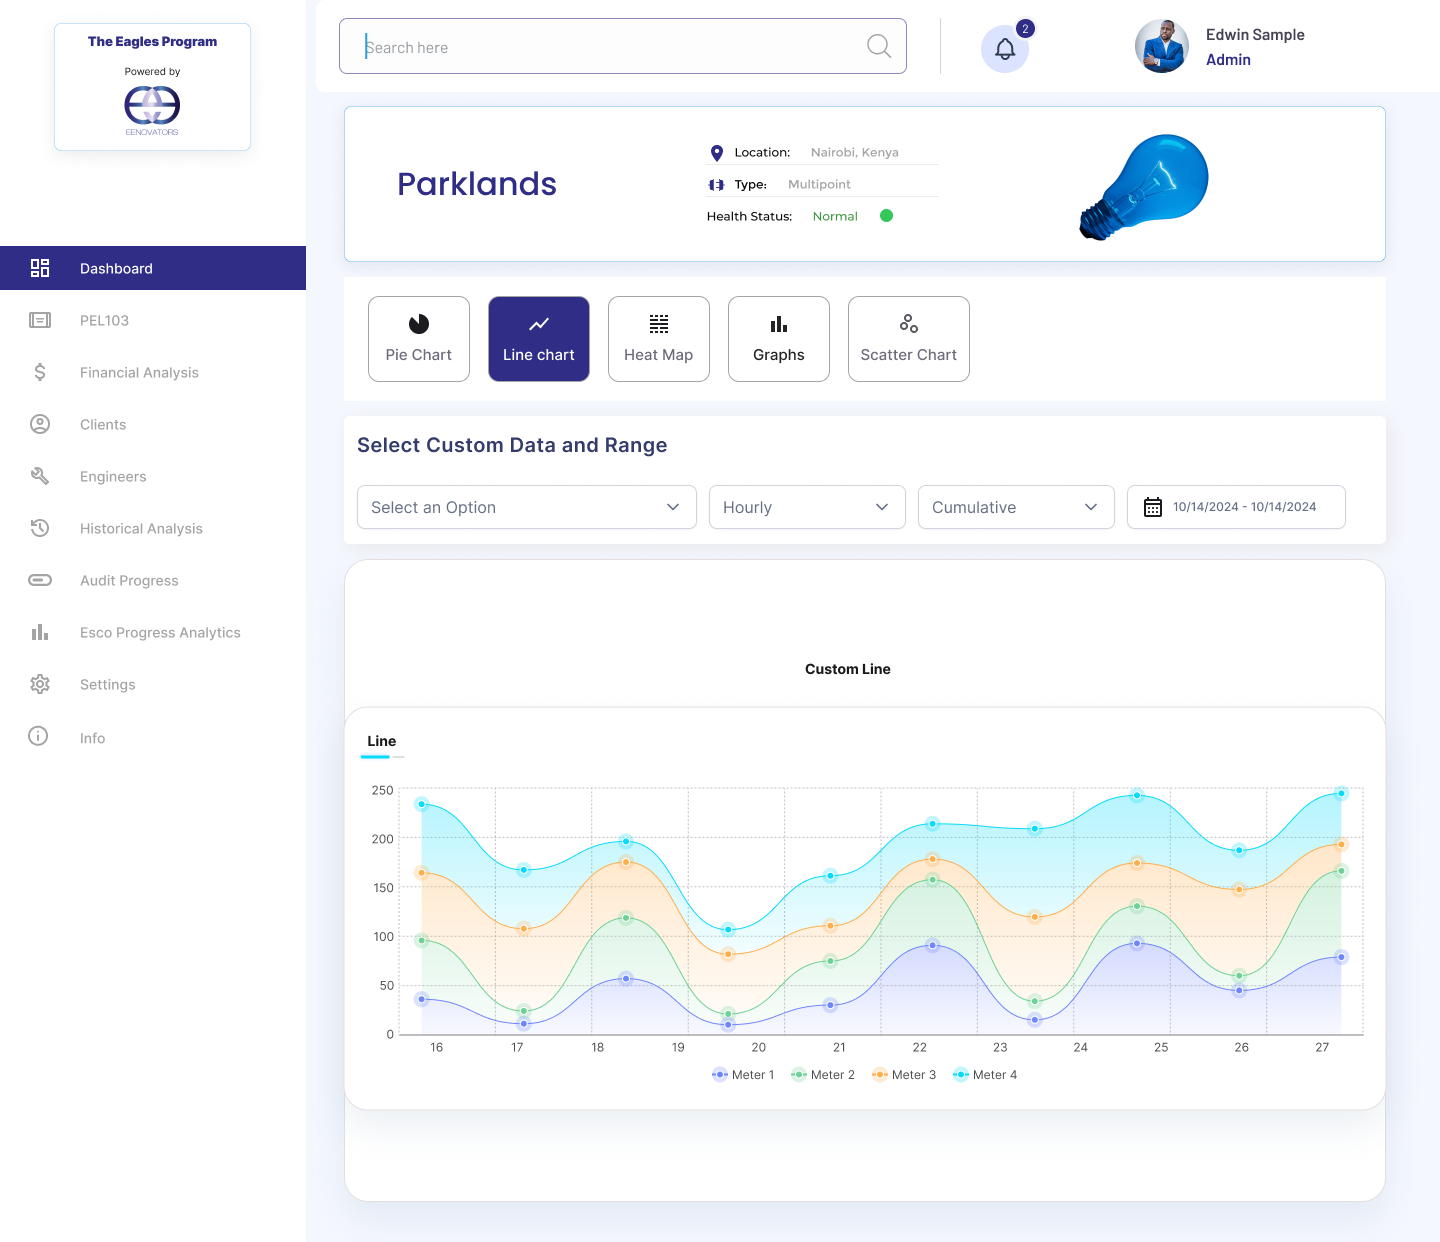Click the Dashboard grid icon in sidebar
This screenshot has height=1242, width=1440.
tap(40, 268)
